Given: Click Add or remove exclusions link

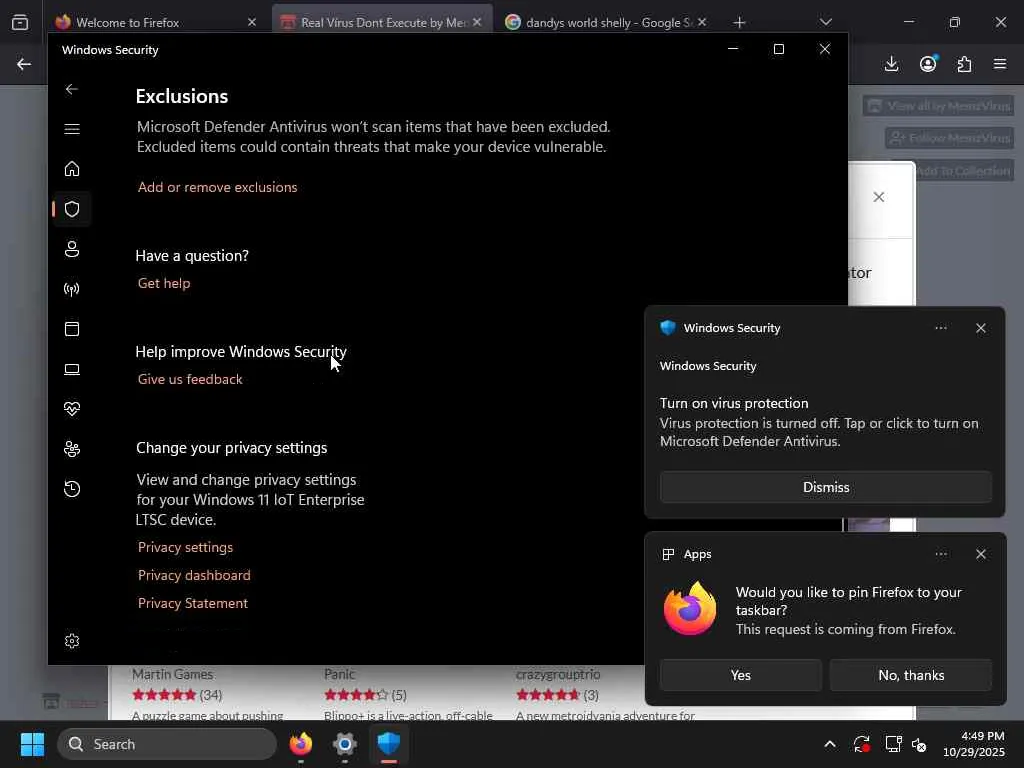Looking at the screenshot, I should coord(217,187).
